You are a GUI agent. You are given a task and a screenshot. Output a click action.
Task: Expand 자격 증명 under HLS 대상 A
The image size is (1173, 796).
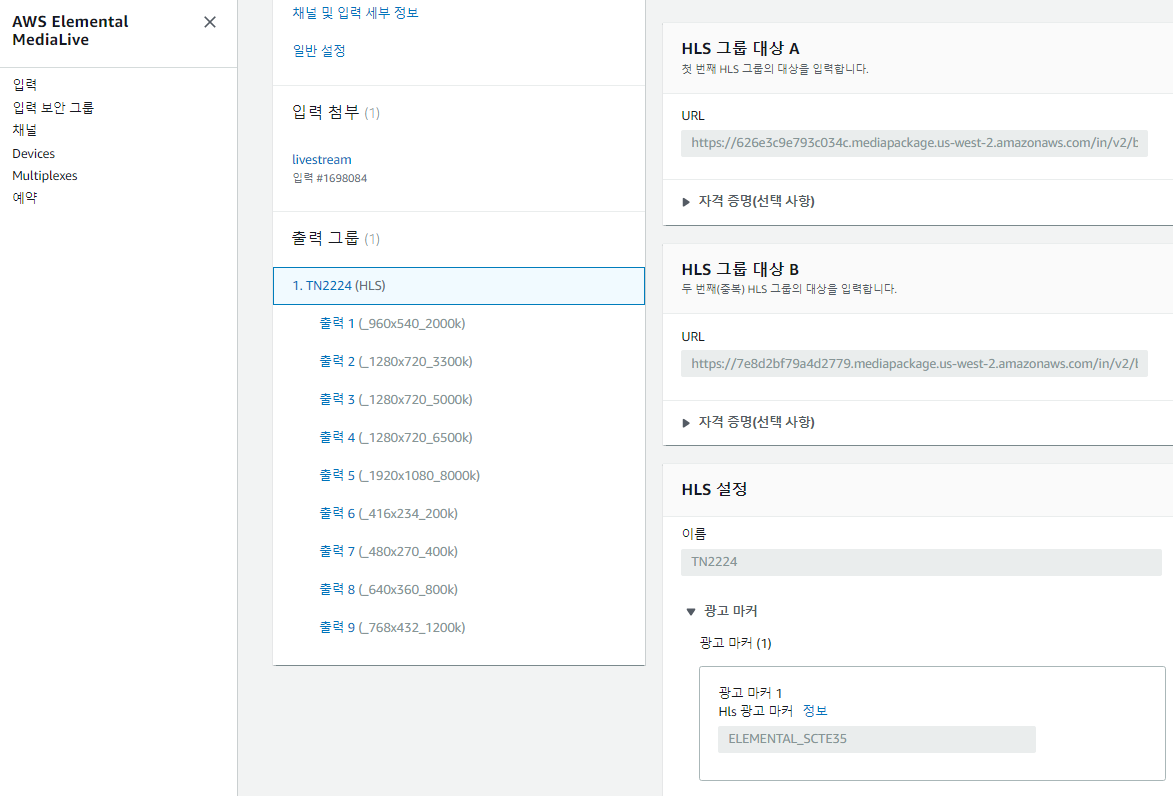tap(748, 201)
